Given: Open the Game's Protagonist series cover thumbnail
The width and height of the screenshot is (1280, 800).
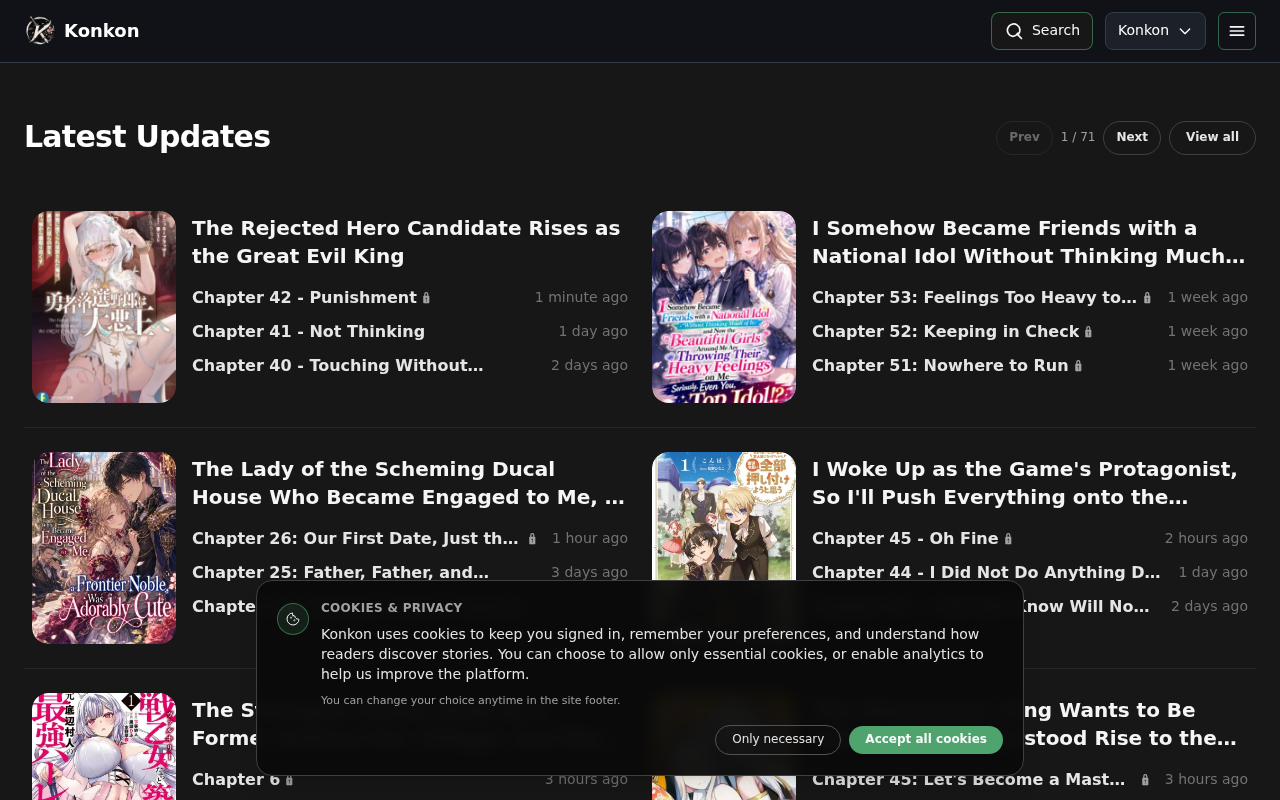Looking at the screenshot, I should 724,517.
